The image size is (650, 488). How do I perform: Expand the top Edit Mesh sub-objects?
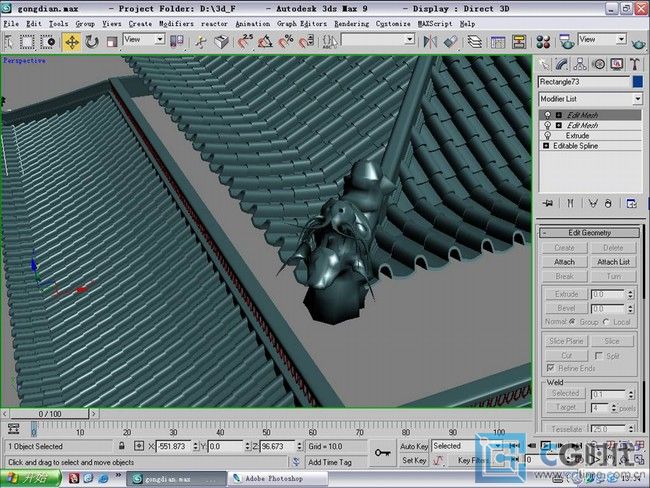[x=558, y=115]
